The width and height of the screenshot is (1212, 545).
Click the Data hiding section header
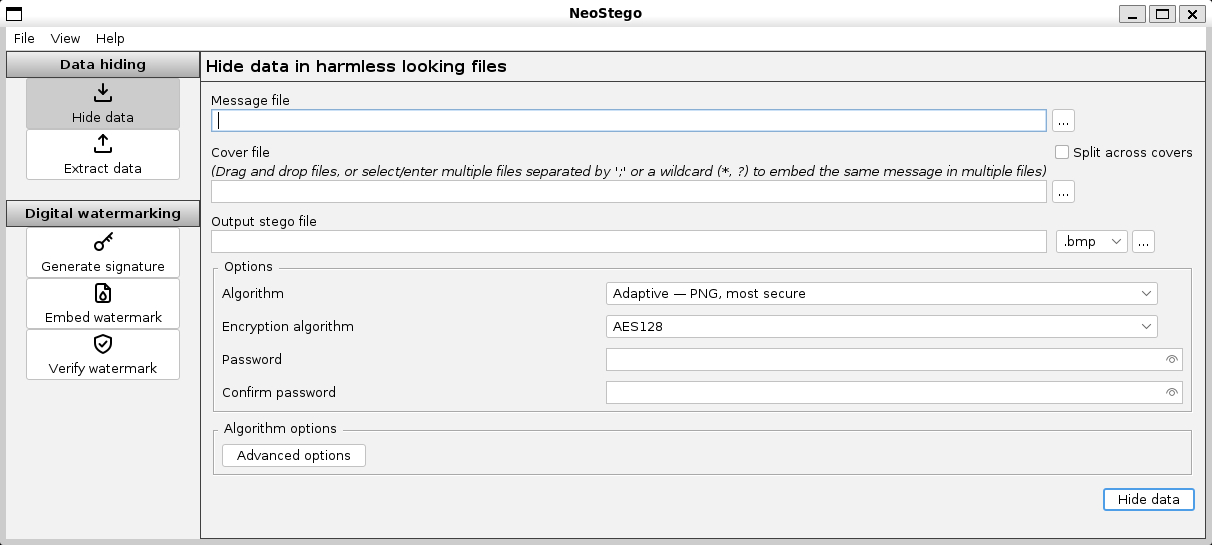point(103,65)
